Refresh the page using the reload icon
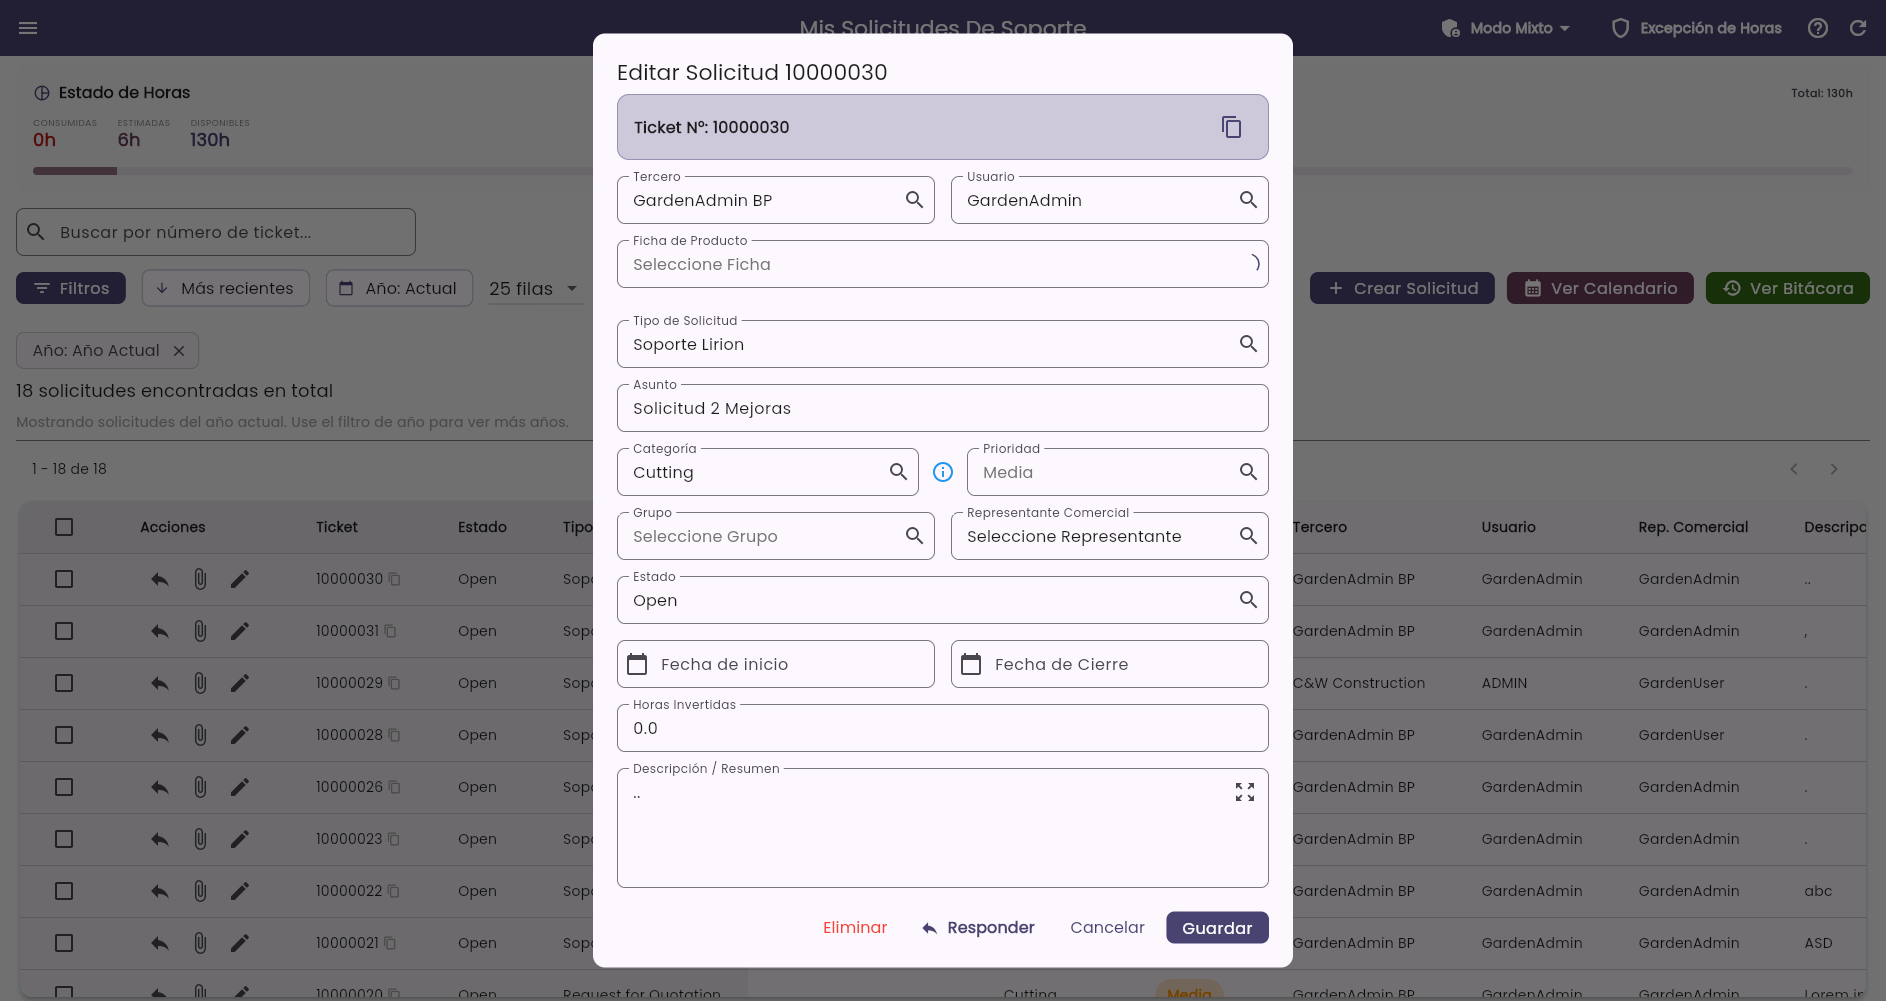This screenshot has height=1001, width=1886. 1858,28
